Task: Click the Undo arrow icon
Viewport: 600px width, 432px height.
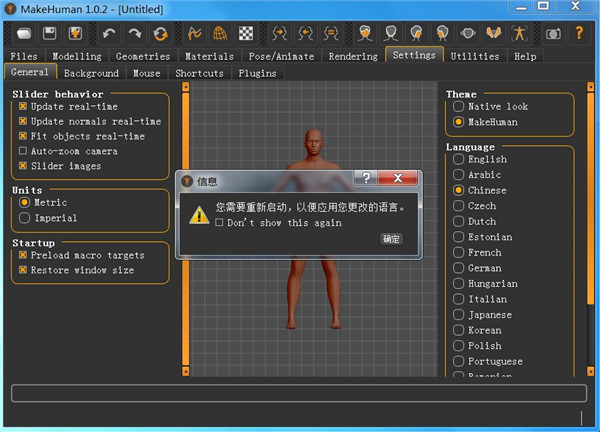Action: (109, 33)
